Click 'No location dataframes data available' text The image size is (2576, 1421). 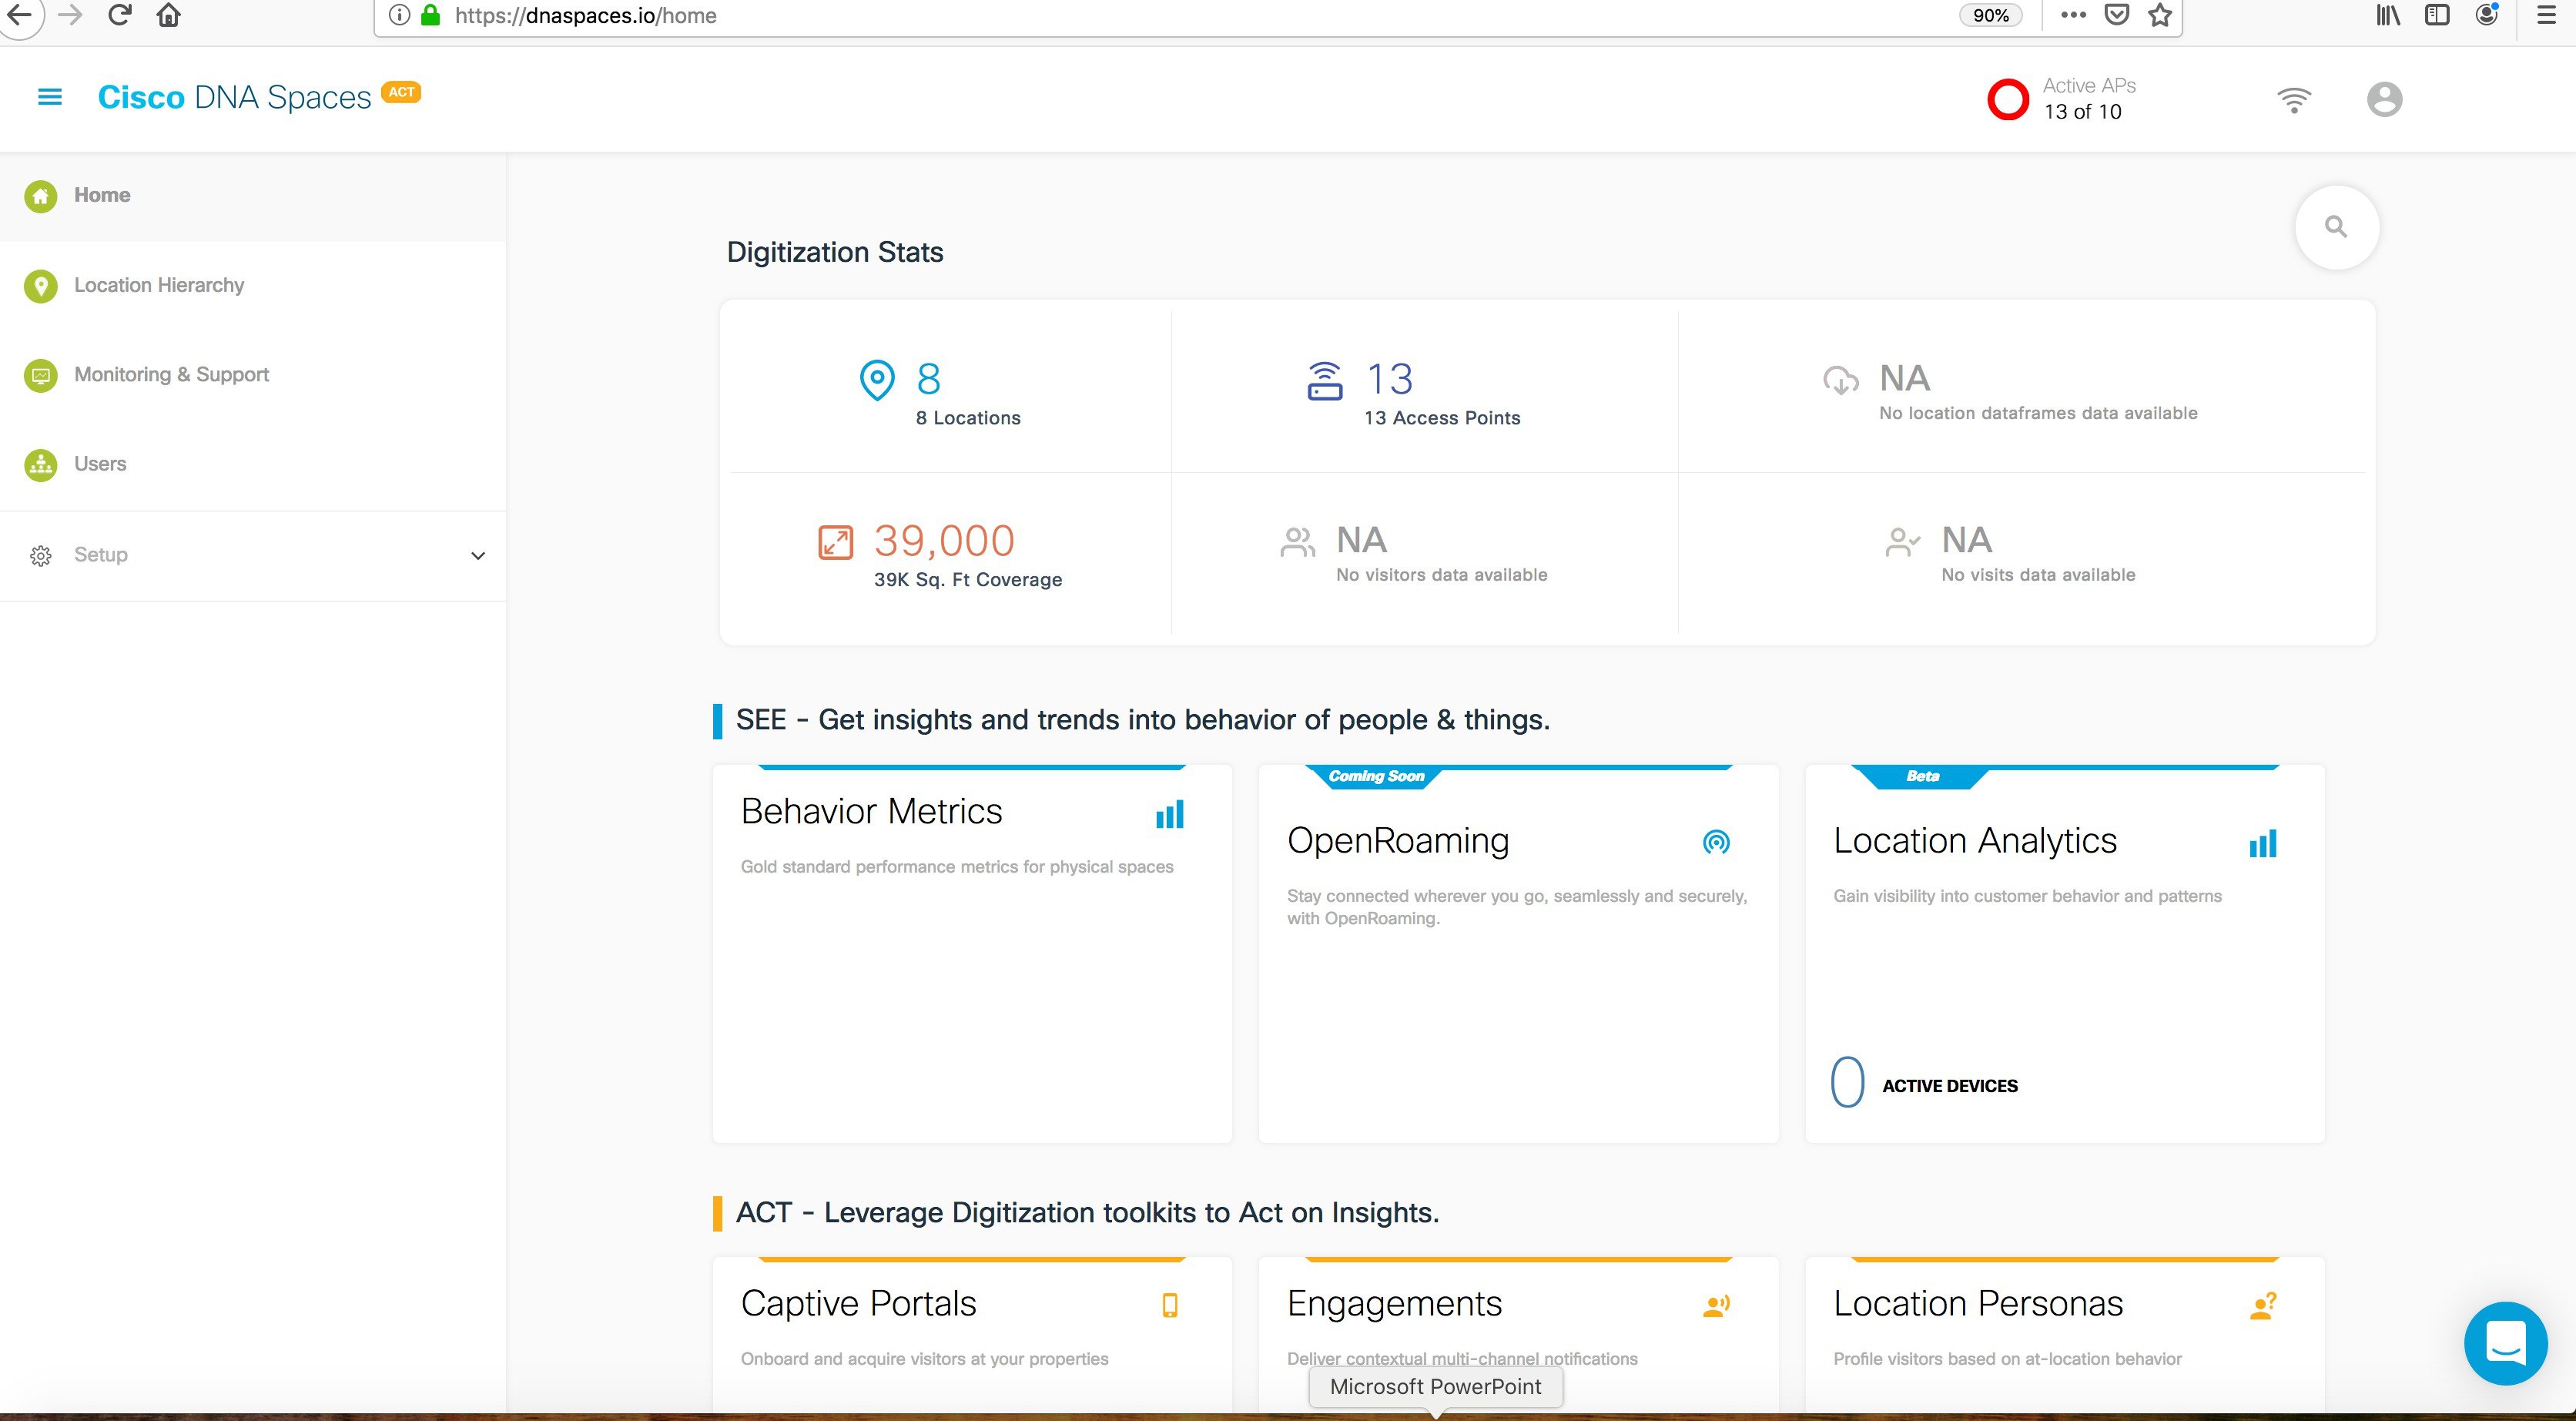point(2038,413)
